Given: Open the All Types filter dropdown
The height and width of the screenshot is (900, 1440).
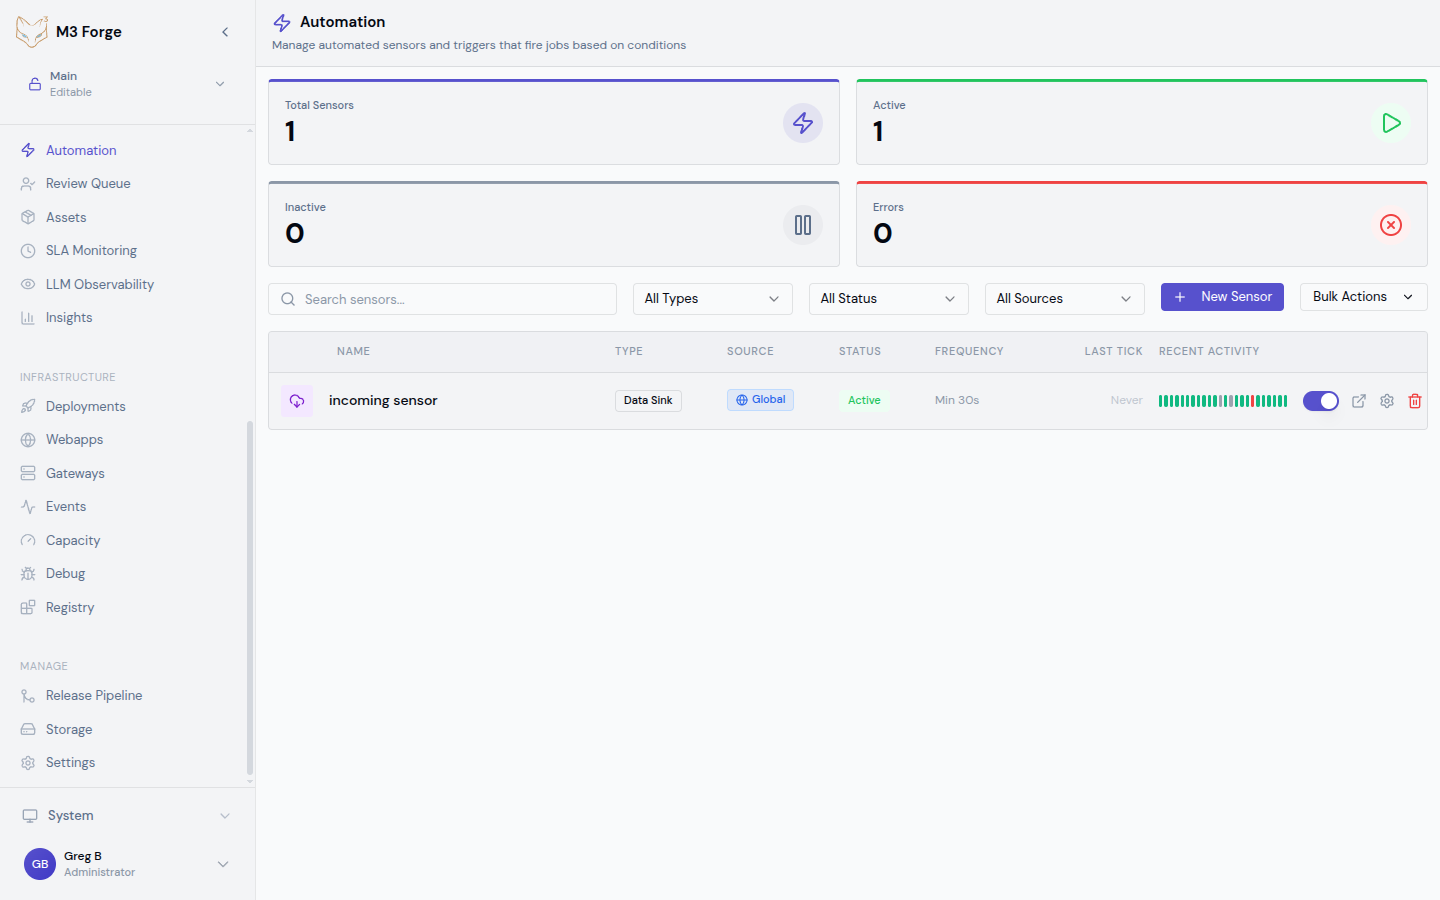Looking at the screenshot, I should pos(712,299).
